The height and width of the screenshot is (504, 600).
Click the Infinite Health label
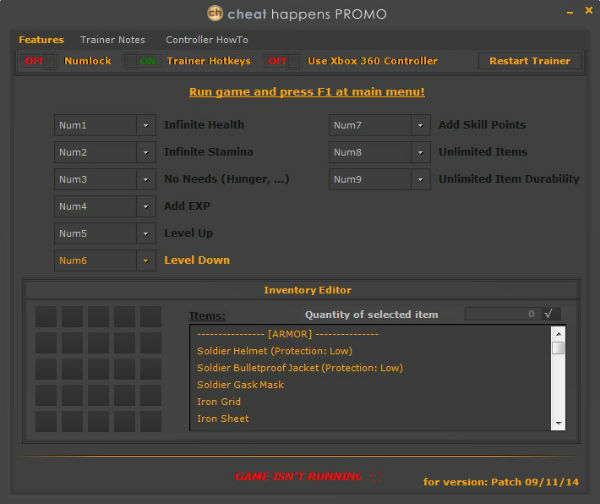204,125
